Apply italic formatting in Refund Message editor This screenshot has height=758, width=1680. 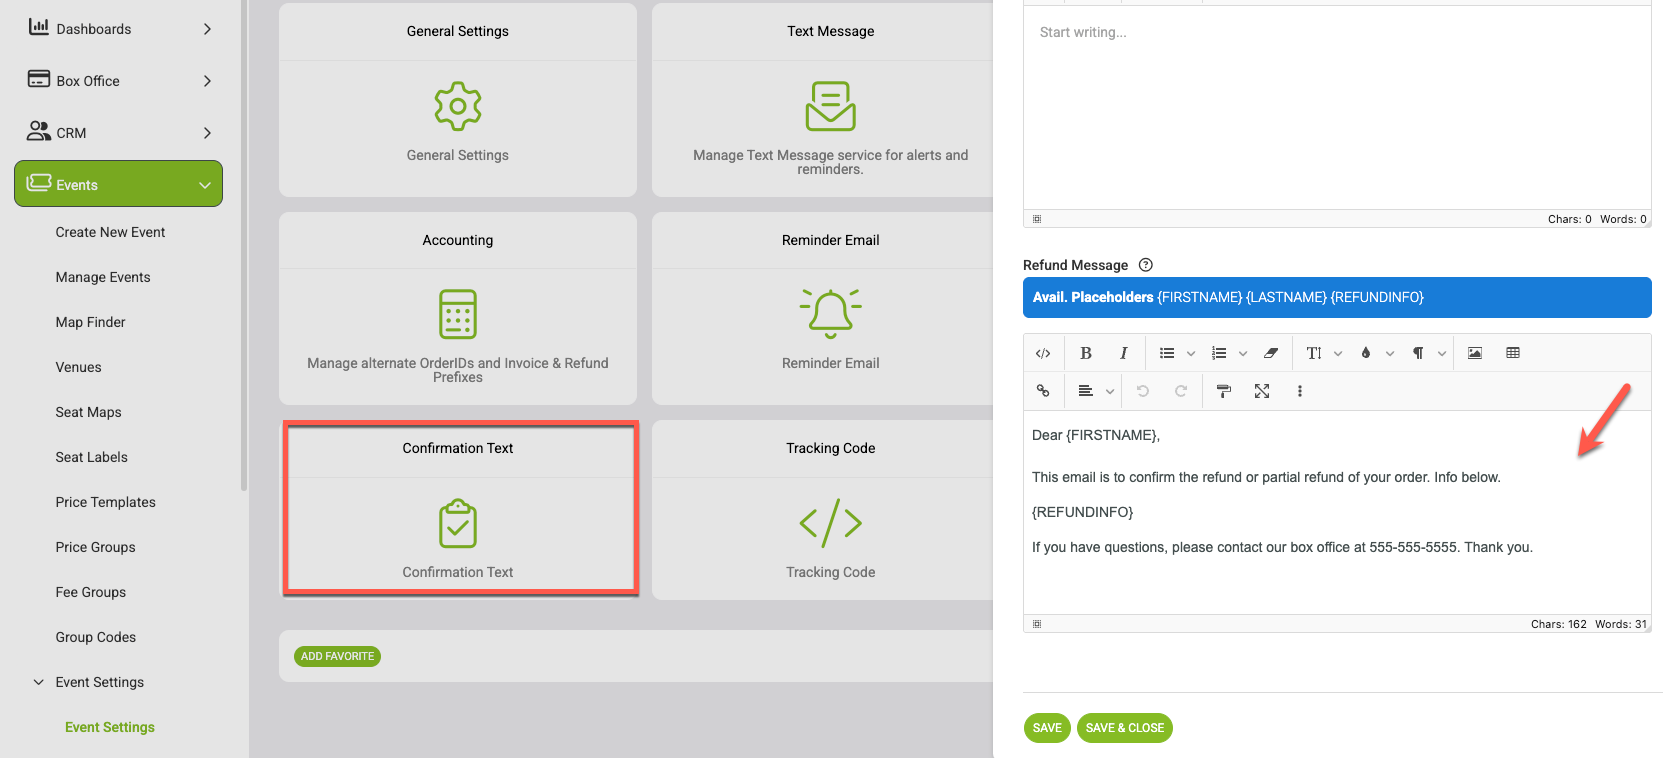[1124, 353]
